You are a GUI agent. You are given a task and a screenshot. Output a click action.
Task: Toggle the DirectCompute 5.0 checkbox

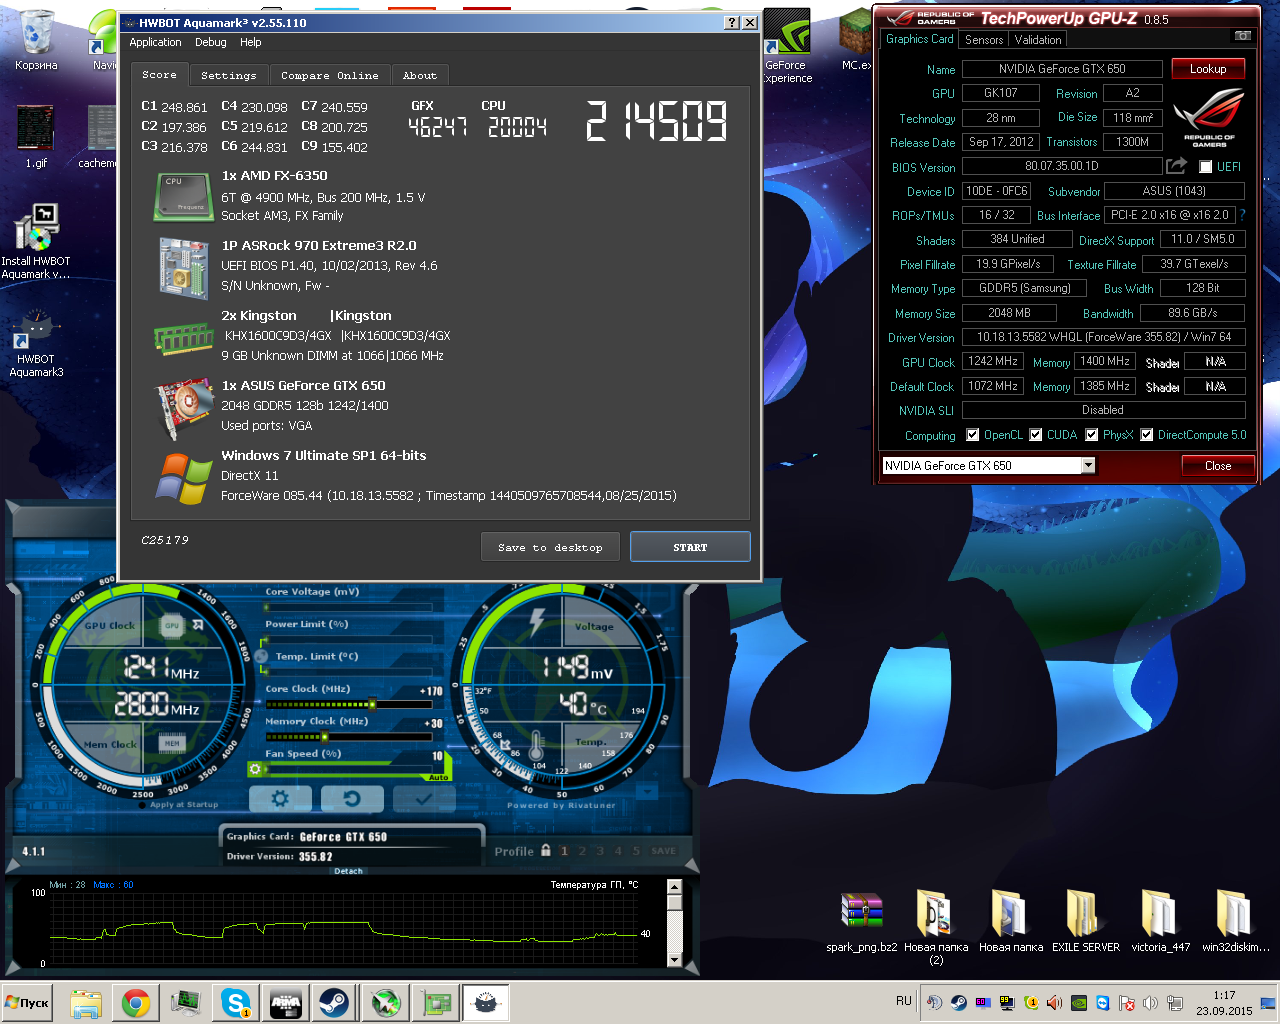click(x=1147, y=435)
